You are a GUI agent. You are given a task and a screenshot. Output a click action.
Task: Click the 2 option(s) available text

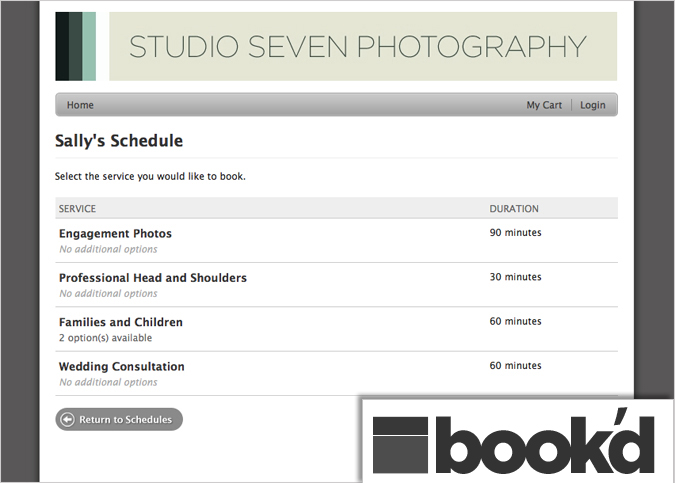(x=106, y=338)
